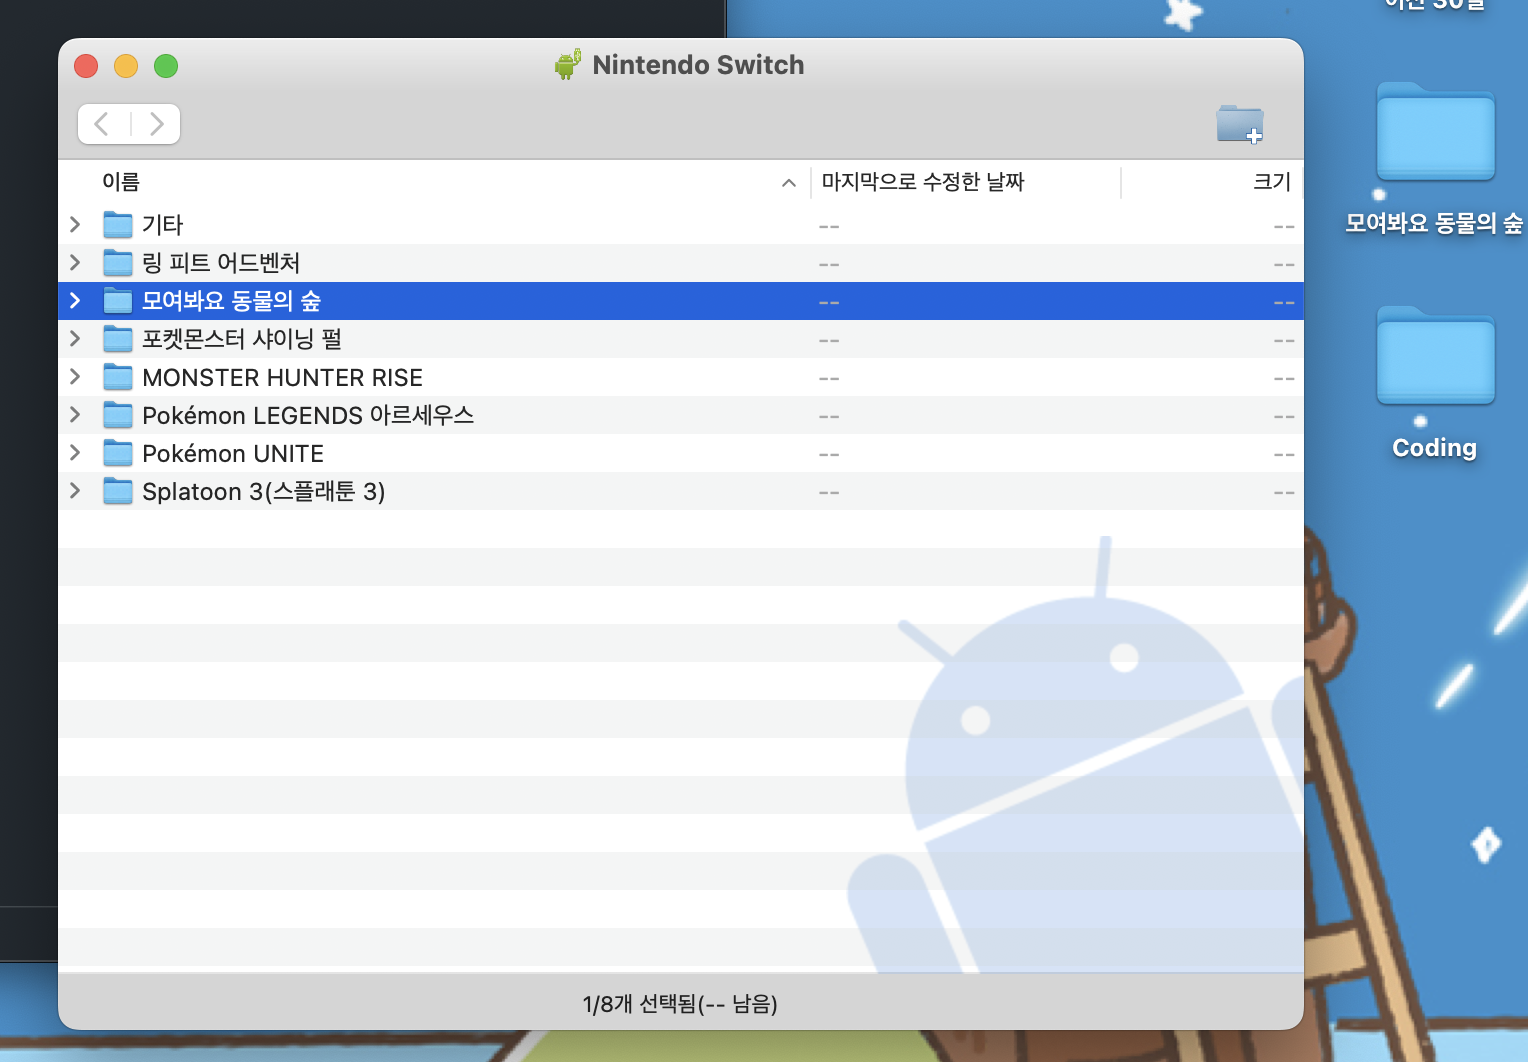The image size is (1528, 1062).
Task: Close the Nintendo Switch window
Action: pyautogui.click(x=86, y=66)
